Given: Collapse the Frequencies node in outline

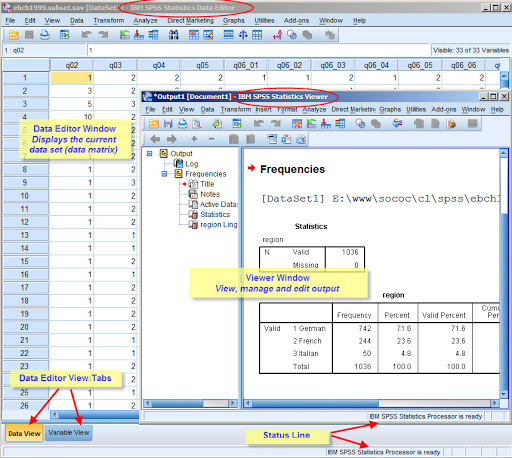Looking at the screenshot, I should click(x=164, y=174).
